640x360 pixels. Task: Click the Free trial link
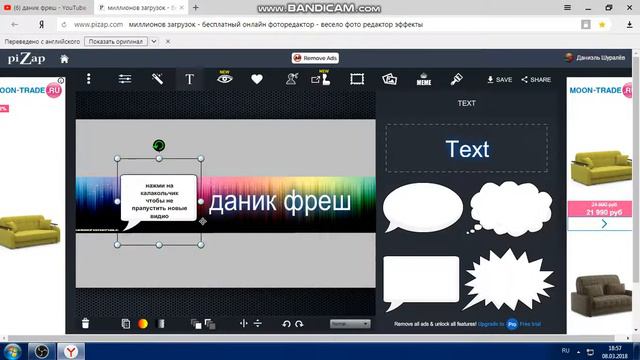pos(530,324)
